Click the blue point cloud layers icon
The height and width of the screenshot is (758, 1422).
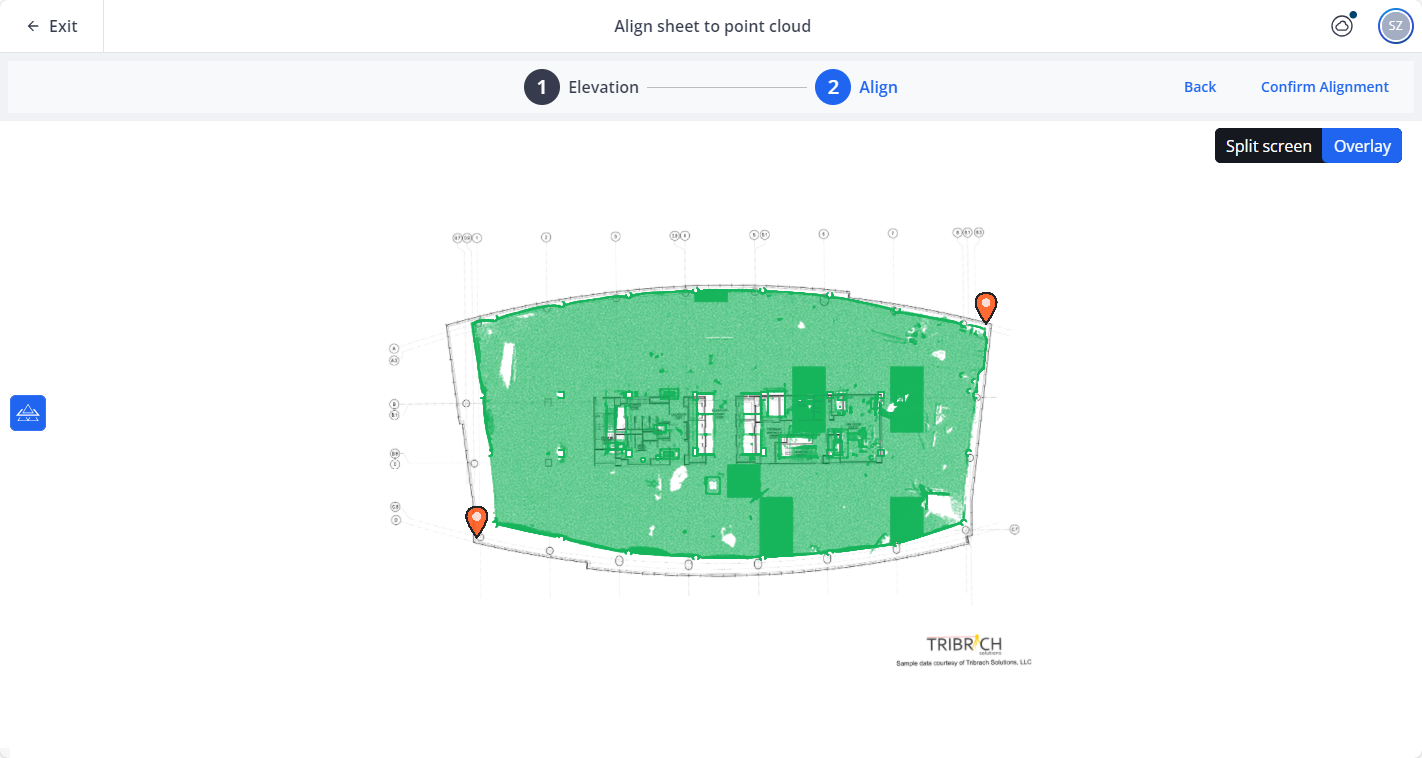coord(28,413)
